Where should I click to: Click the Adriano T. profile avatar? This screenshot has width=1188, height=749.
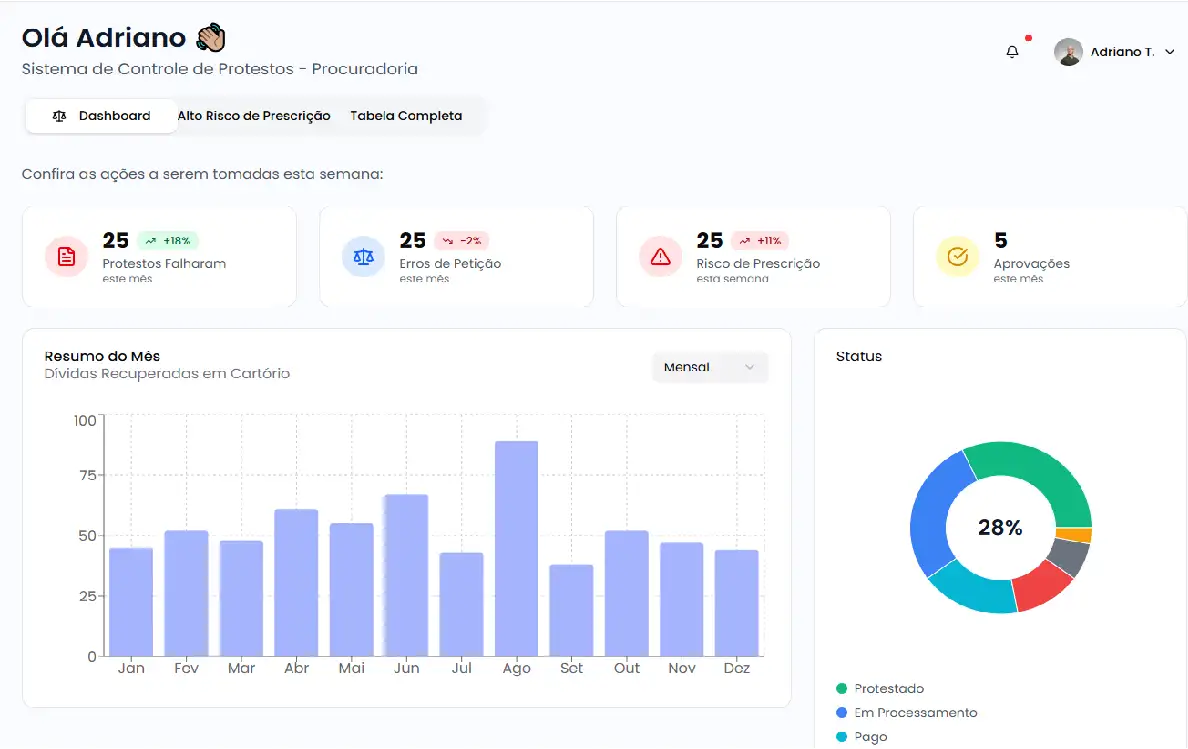point(1068,52)
